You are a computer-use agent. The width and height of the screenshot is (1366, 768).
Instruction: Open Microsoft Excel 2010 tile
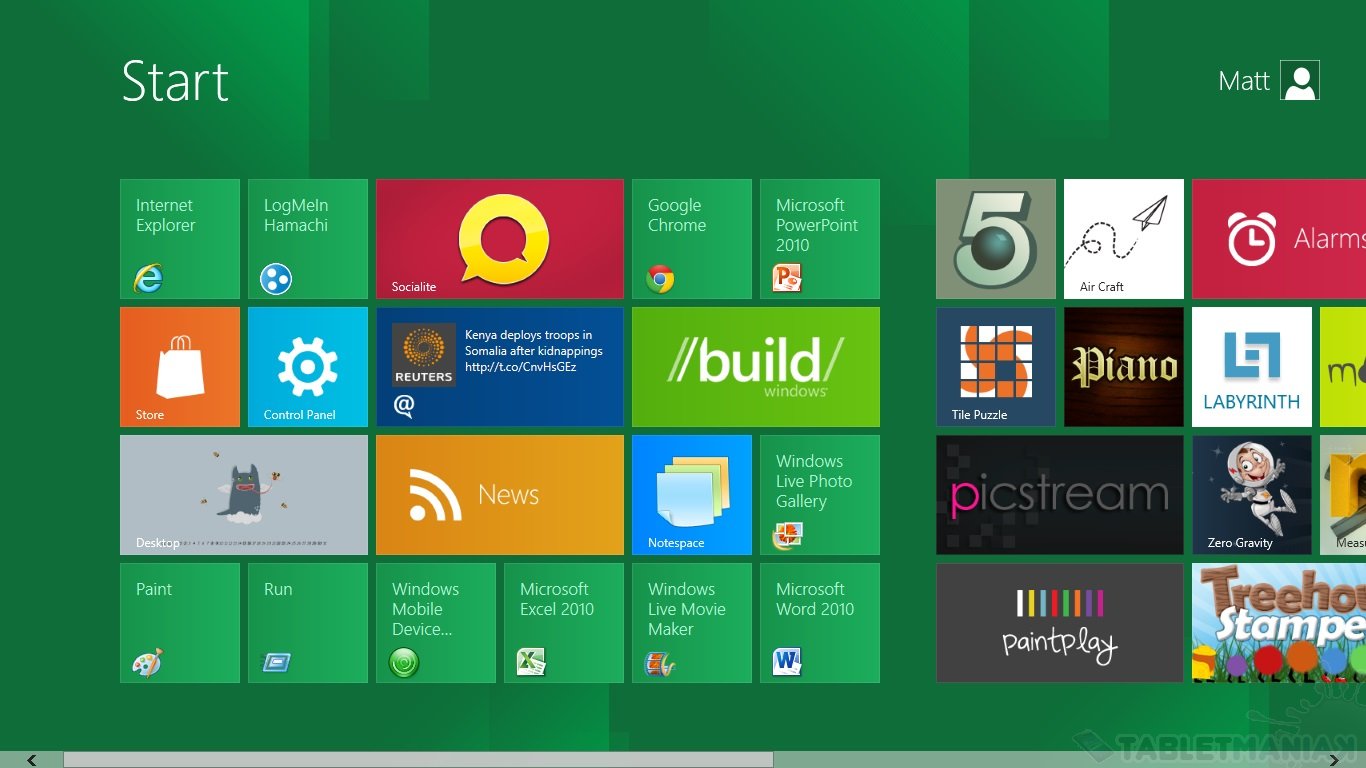[564, 623]
